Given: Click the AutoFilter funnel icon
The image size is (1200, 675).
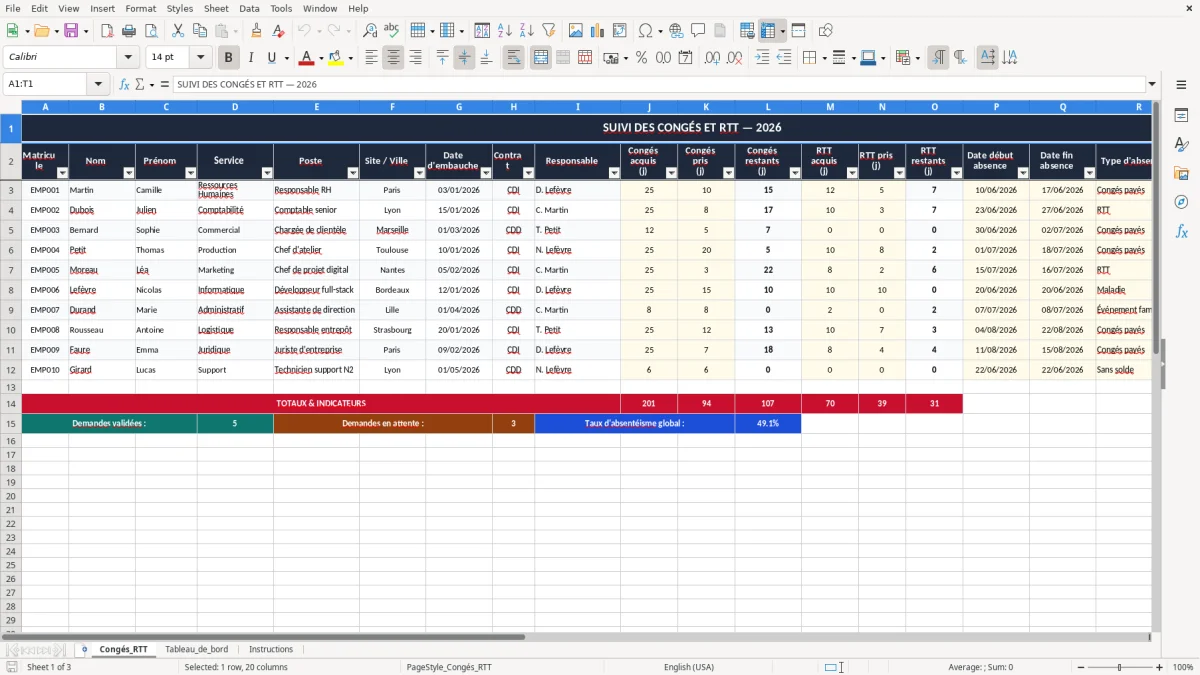Looking at the screenshot, I should [548, 31].
